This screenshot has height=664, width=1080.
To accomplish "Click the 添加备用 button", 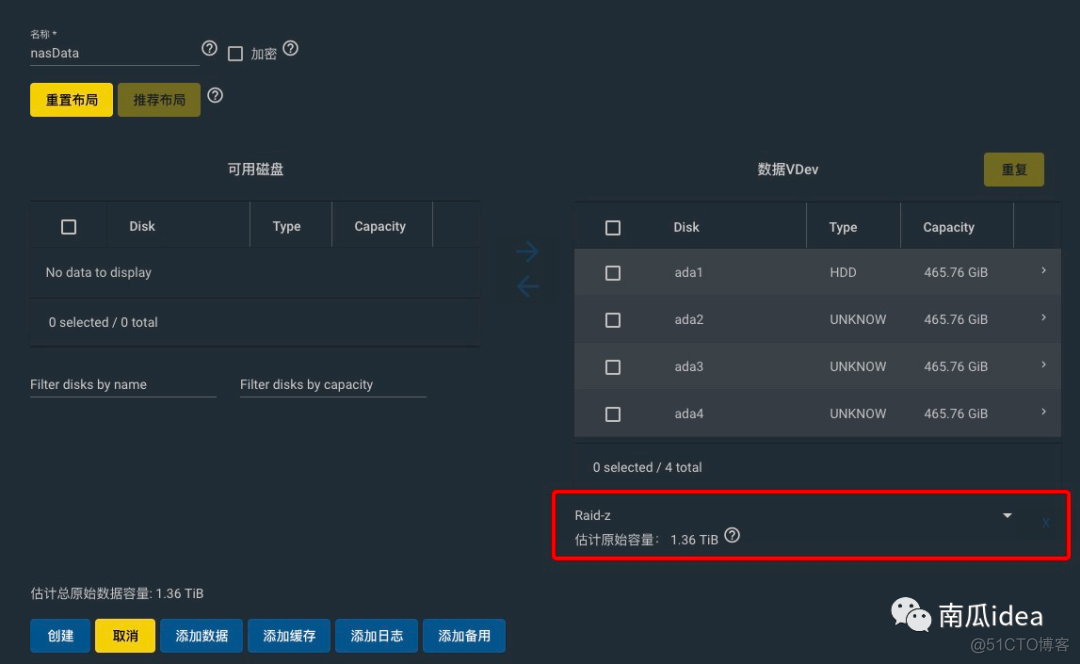I will (x=464, y=636).
